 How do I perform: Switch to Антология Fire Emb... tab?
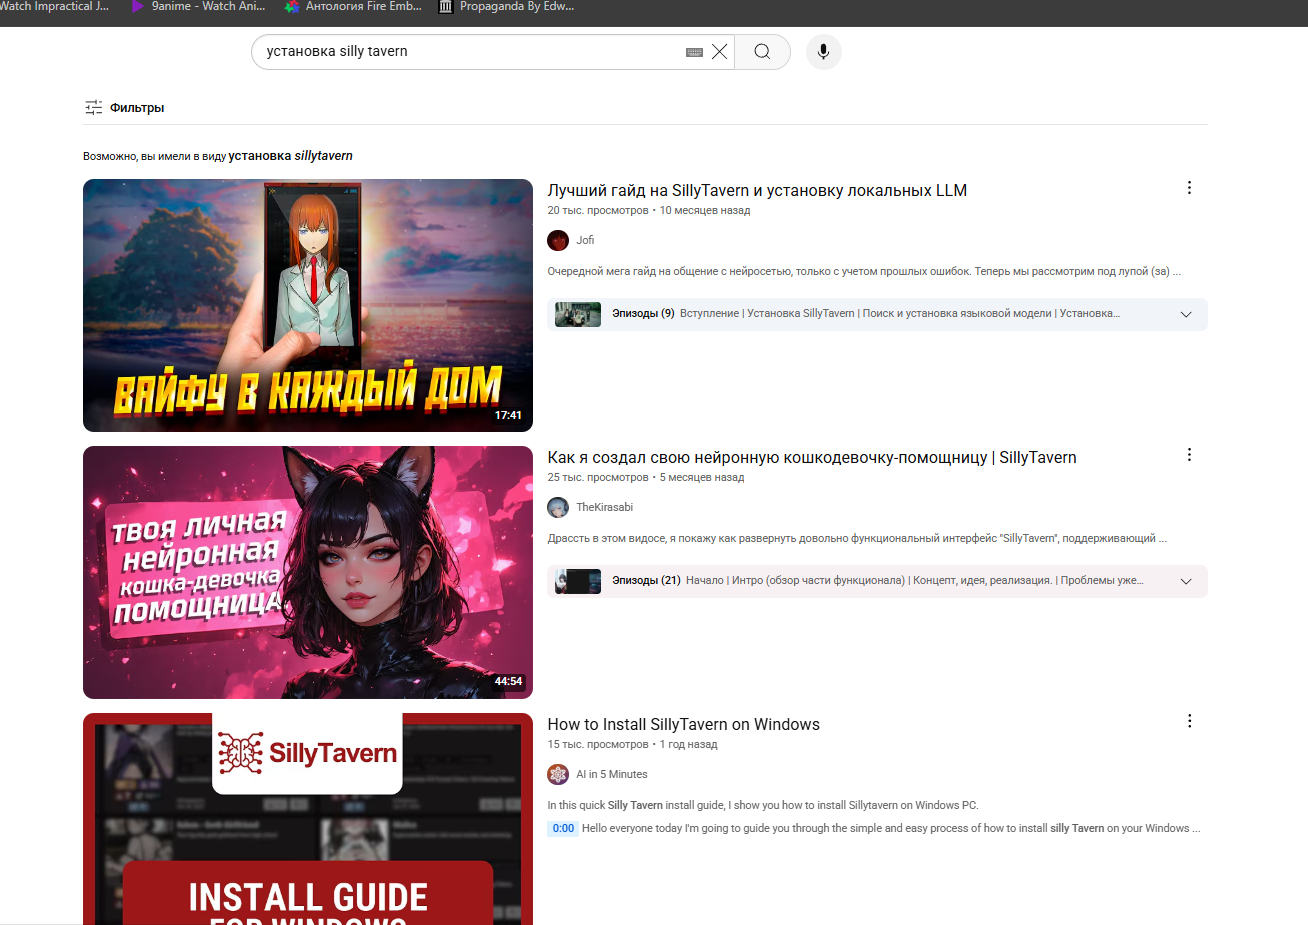tap(353, 6)
